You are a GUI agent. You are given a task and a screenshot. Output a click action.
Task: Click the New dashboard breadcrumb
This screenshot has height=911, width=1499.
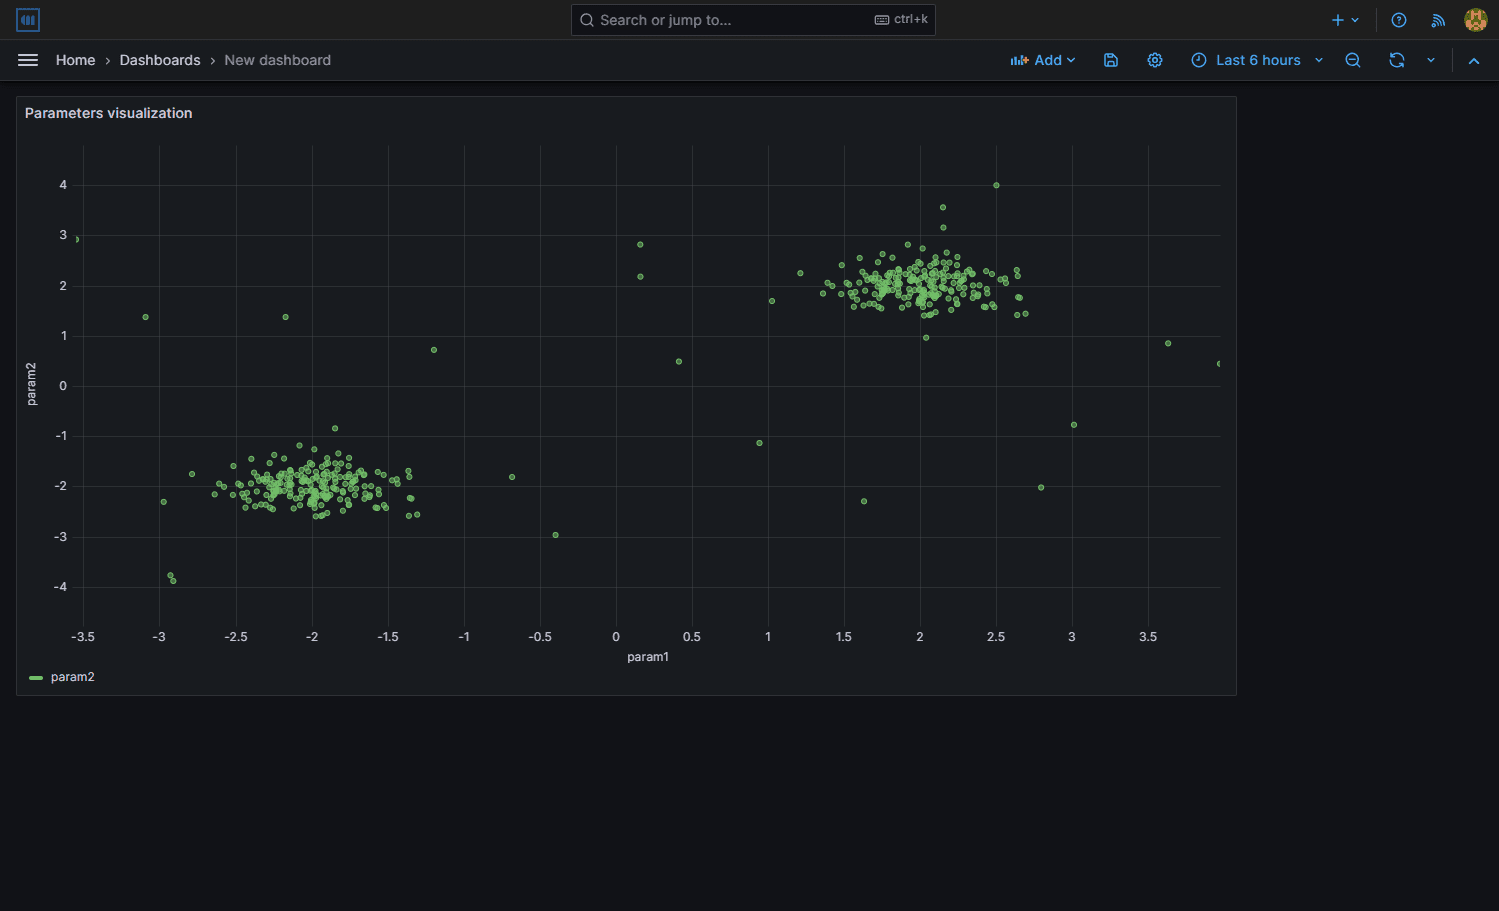(x=277, y=60)
